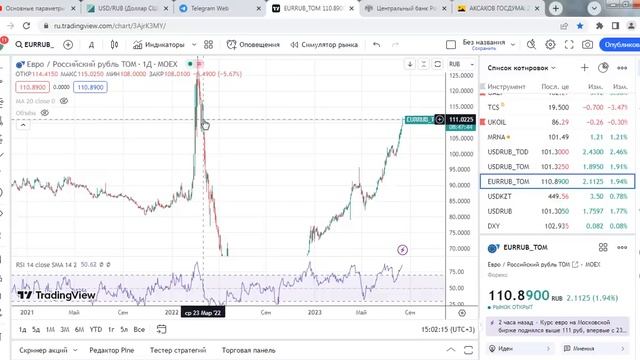Add a symbol to the watchlist

[584, 68]
